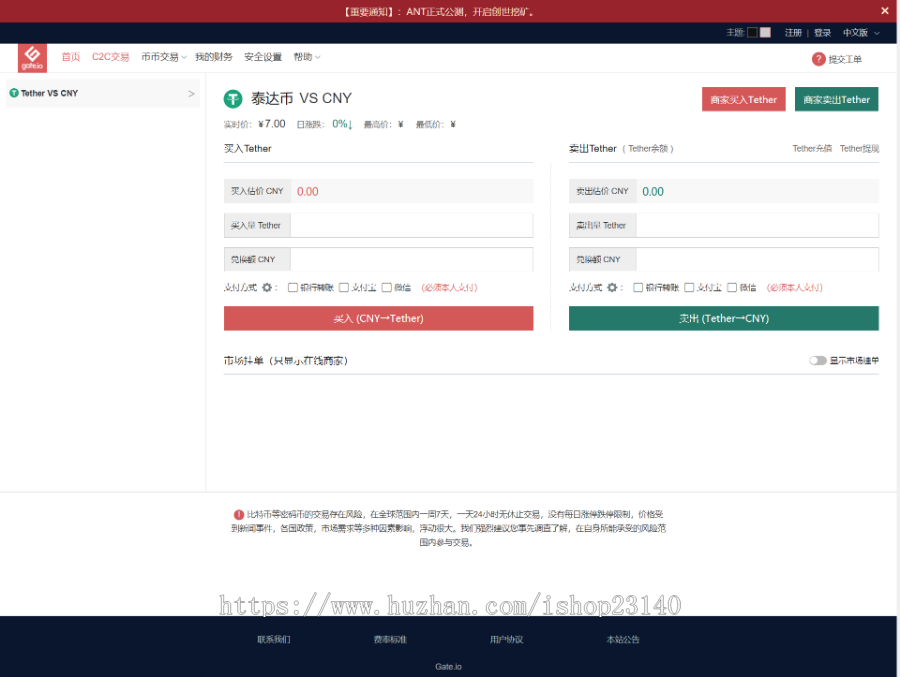Check sell-side bank transfer checkbox

638,287
